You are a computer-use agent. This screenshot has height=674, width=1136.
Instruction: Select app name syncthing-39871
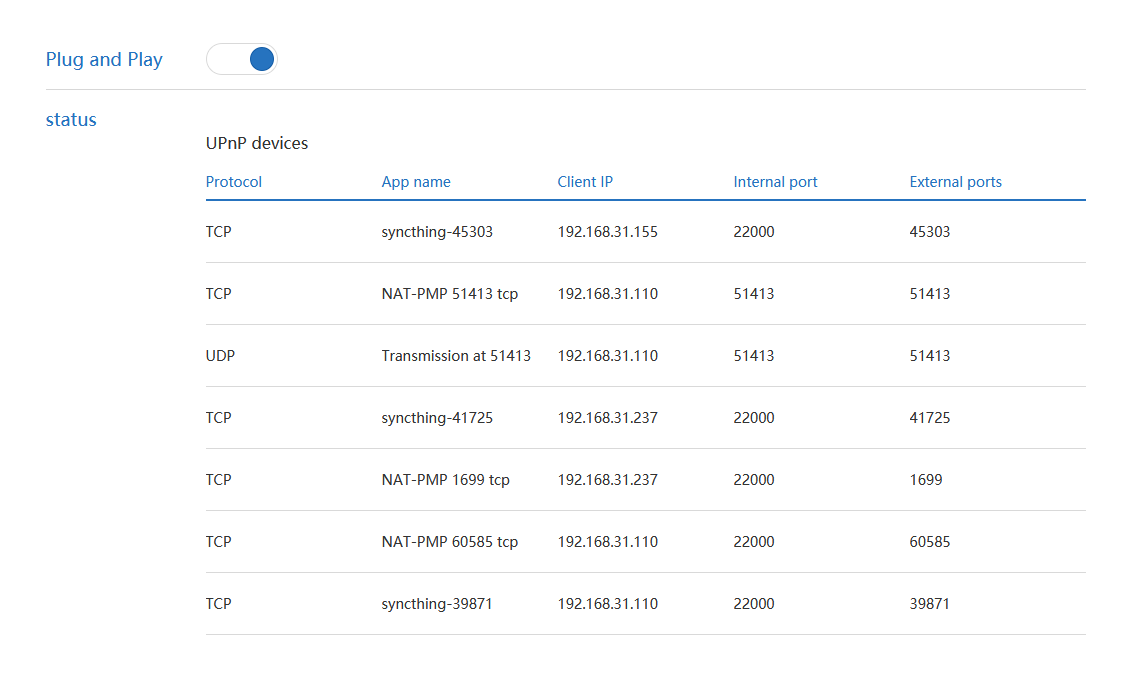click(437, 604)
